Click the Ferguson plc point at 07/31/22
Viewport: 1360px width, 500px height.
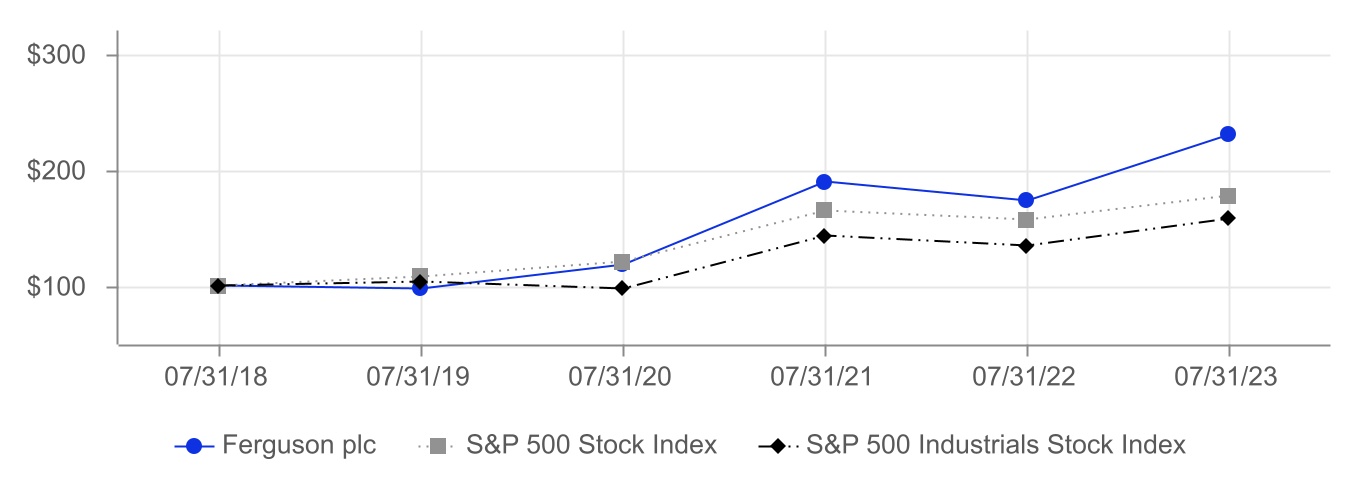[1026, 200]
